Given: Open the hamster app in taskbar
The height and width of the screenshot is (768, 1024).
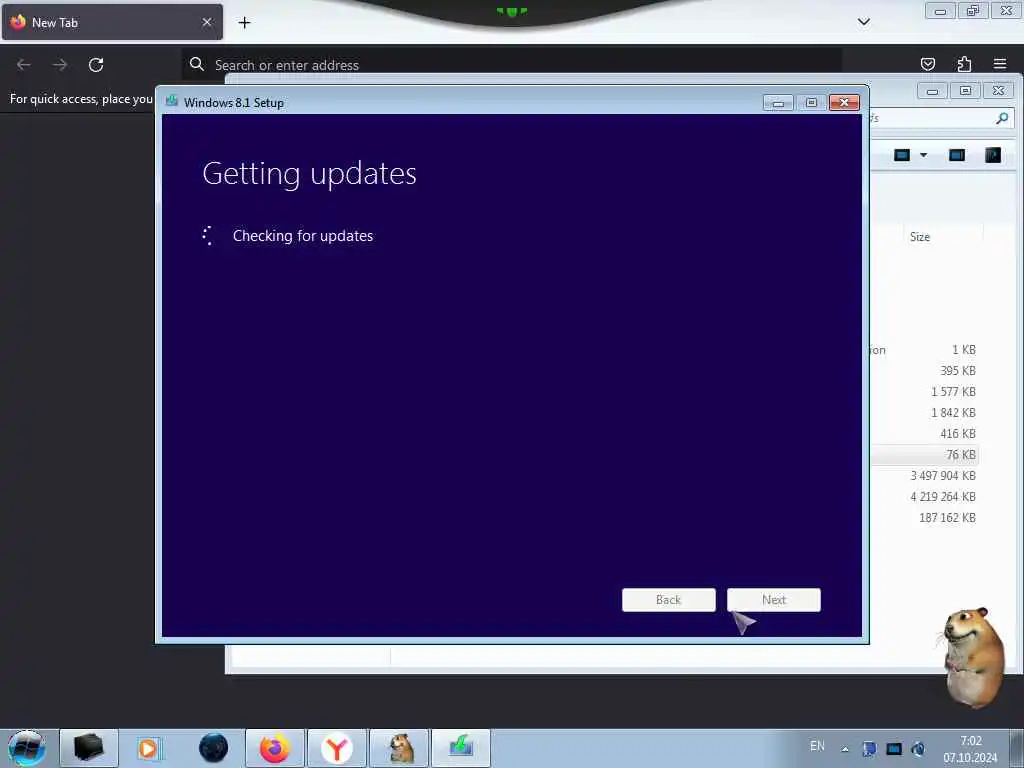Looking at the screenshot, I should tap(399, 748).
